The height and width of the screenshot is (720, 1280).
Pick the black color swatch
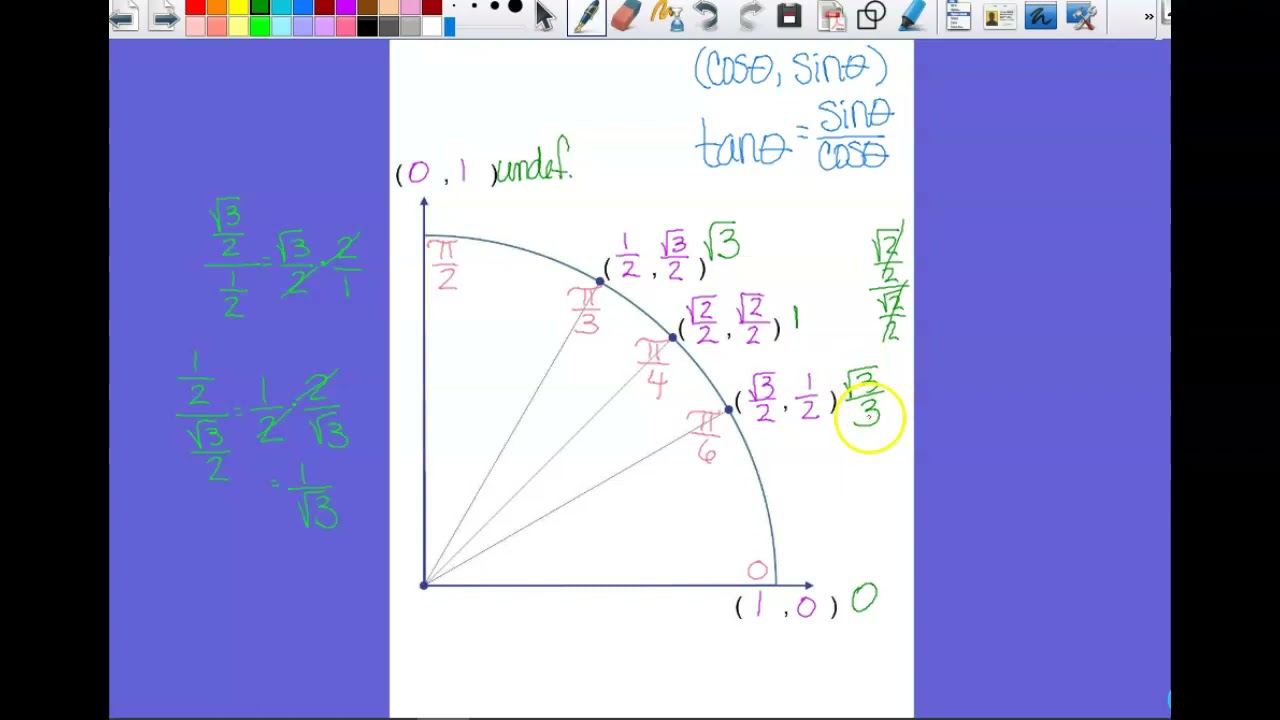coord(368,26)
